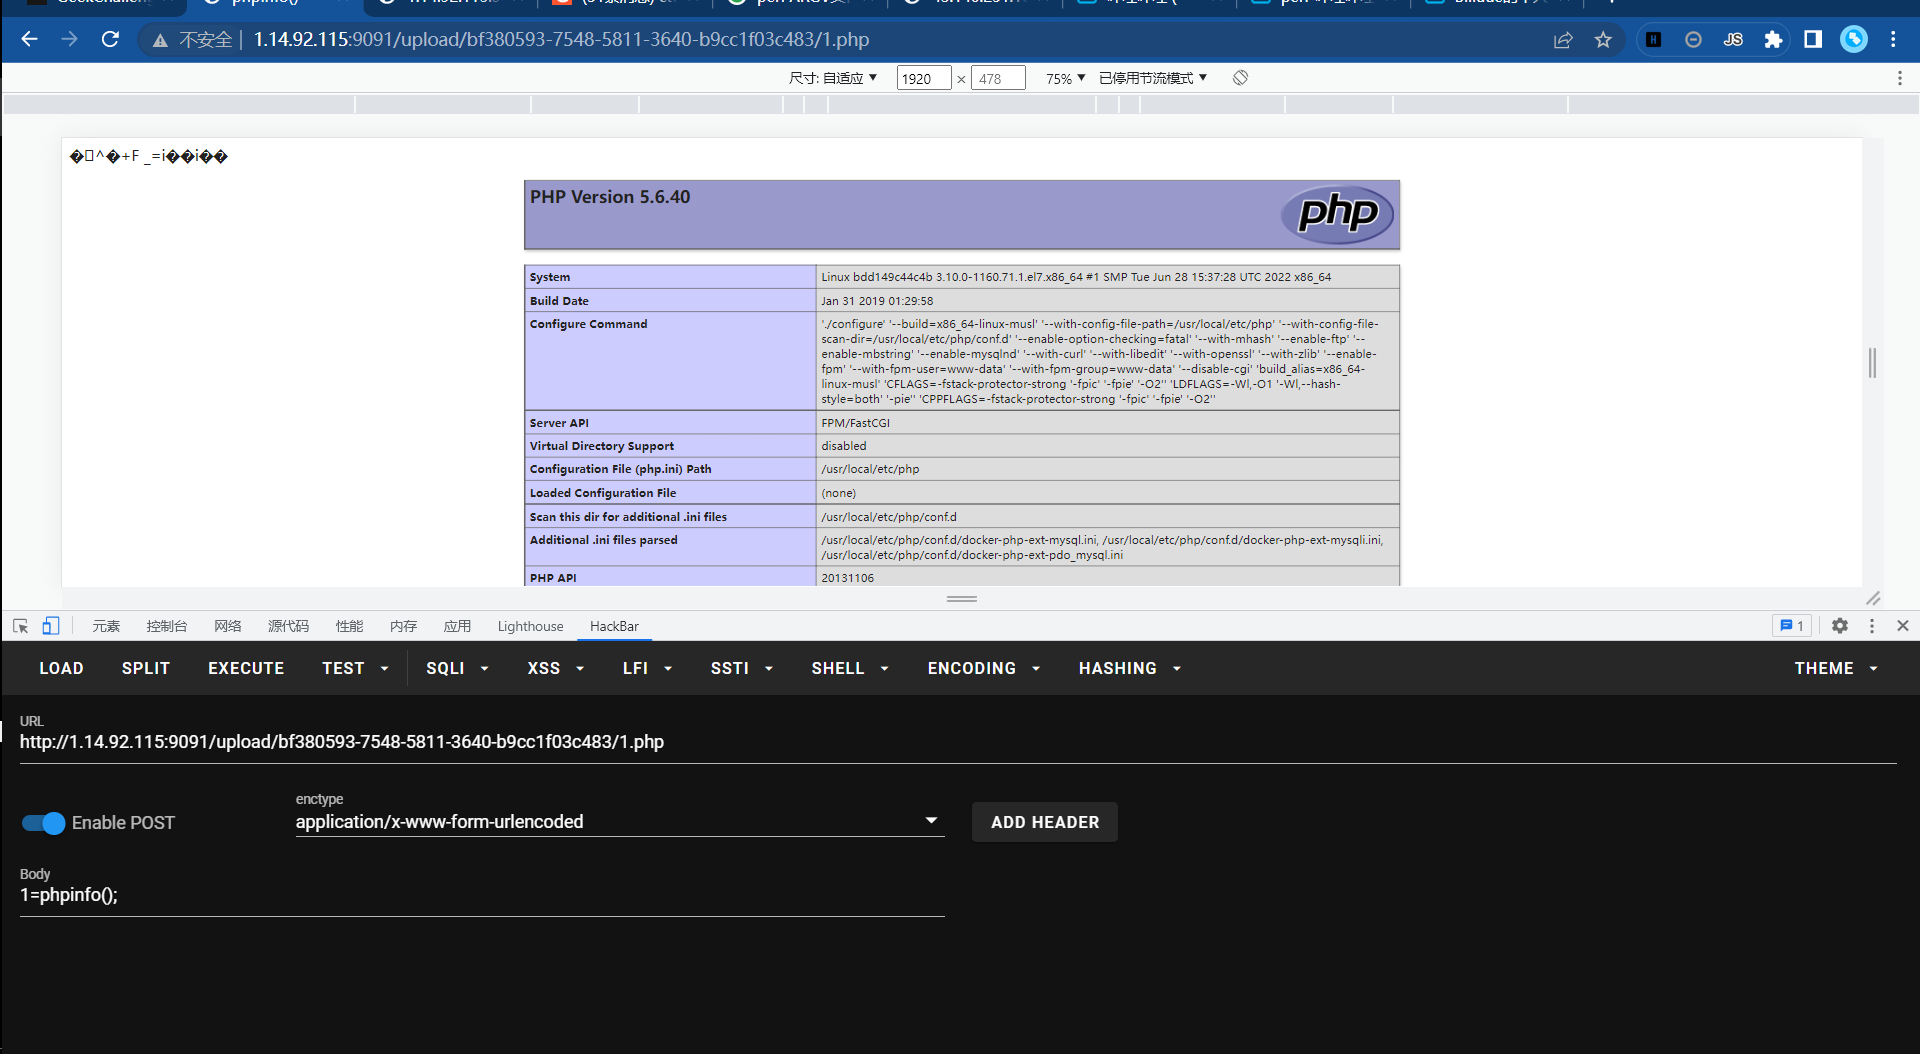Image resolution: width=1920 pixels, height=1054 pixels.
Task: Expand the SHELL menu
Action: [850, 669]
